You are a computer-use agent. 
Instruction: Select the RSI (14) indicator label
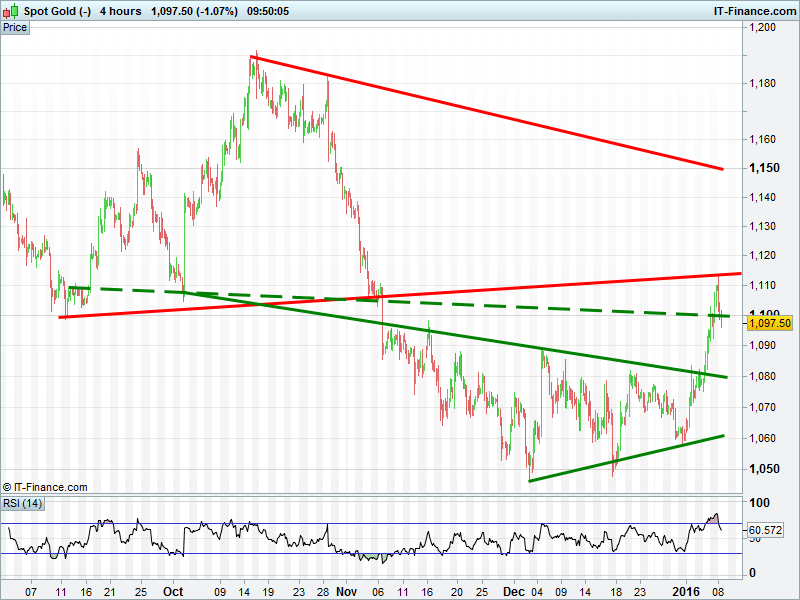pyautogui.click(x=22, y=502)
